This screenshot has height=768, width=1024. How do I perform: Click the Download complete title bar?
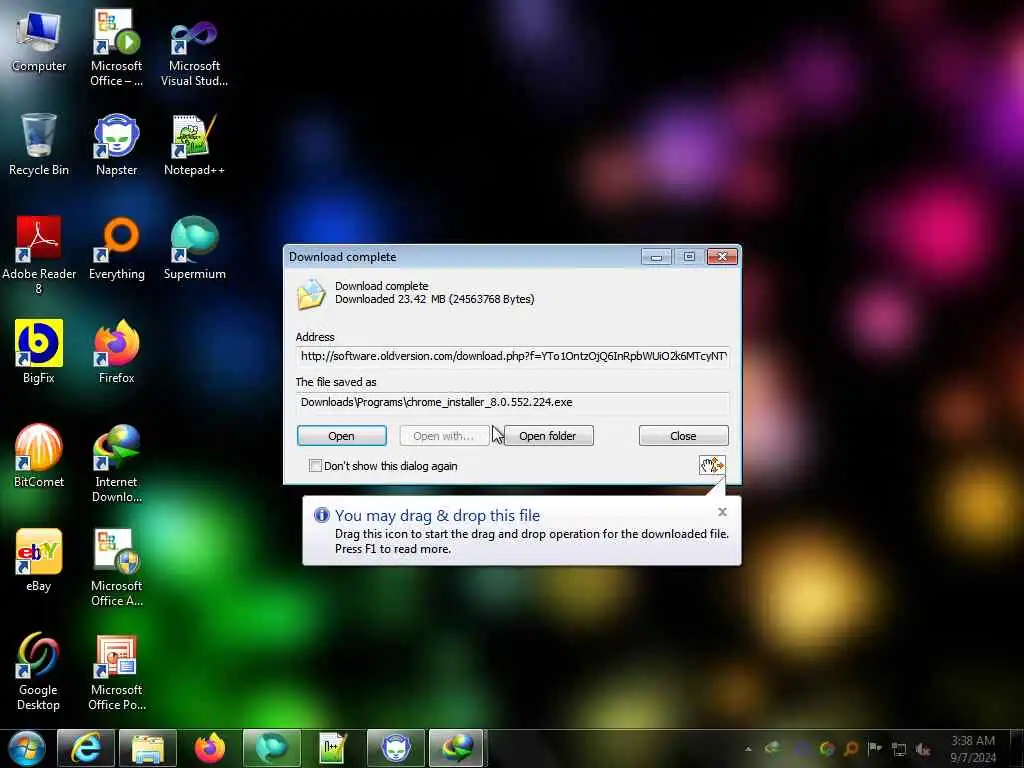tap(464, 257)
